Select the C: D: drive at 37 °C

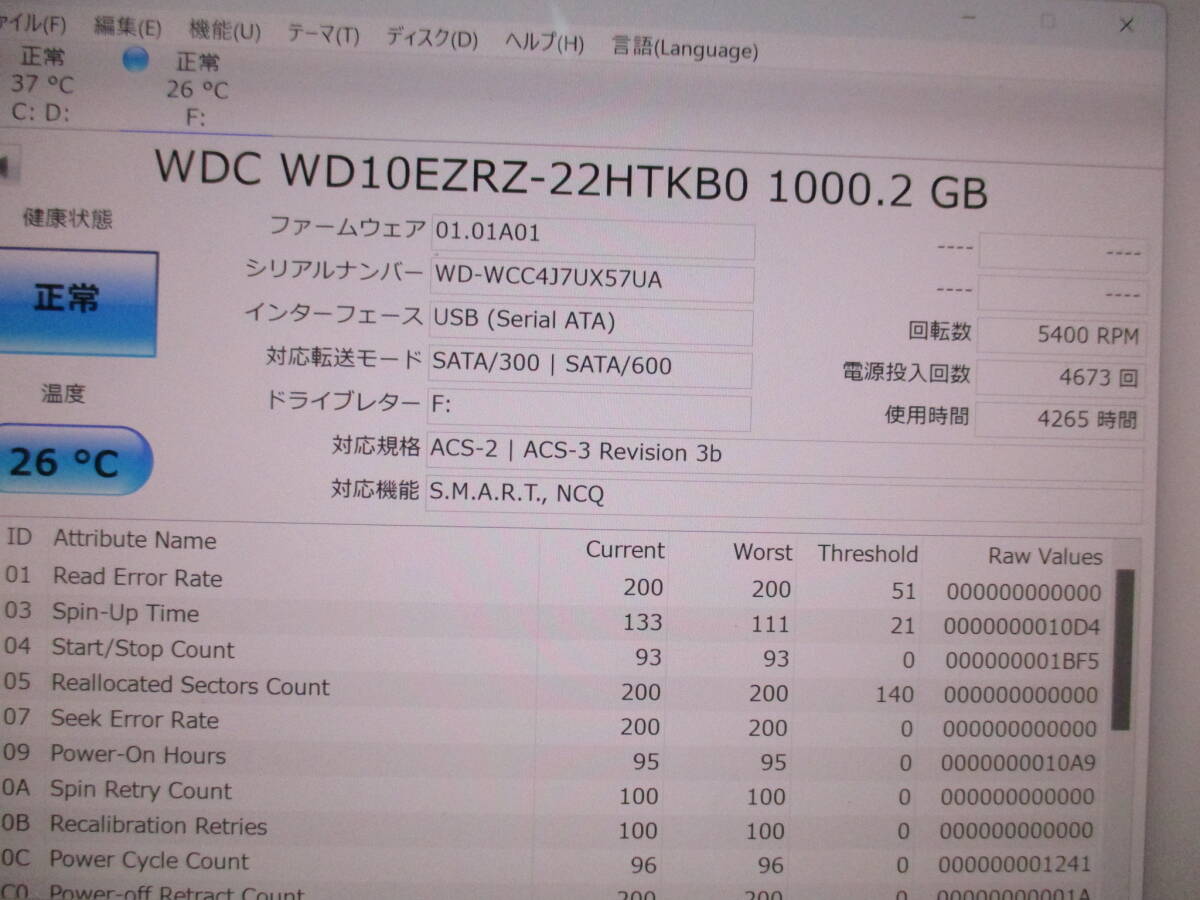pos(41,83)
